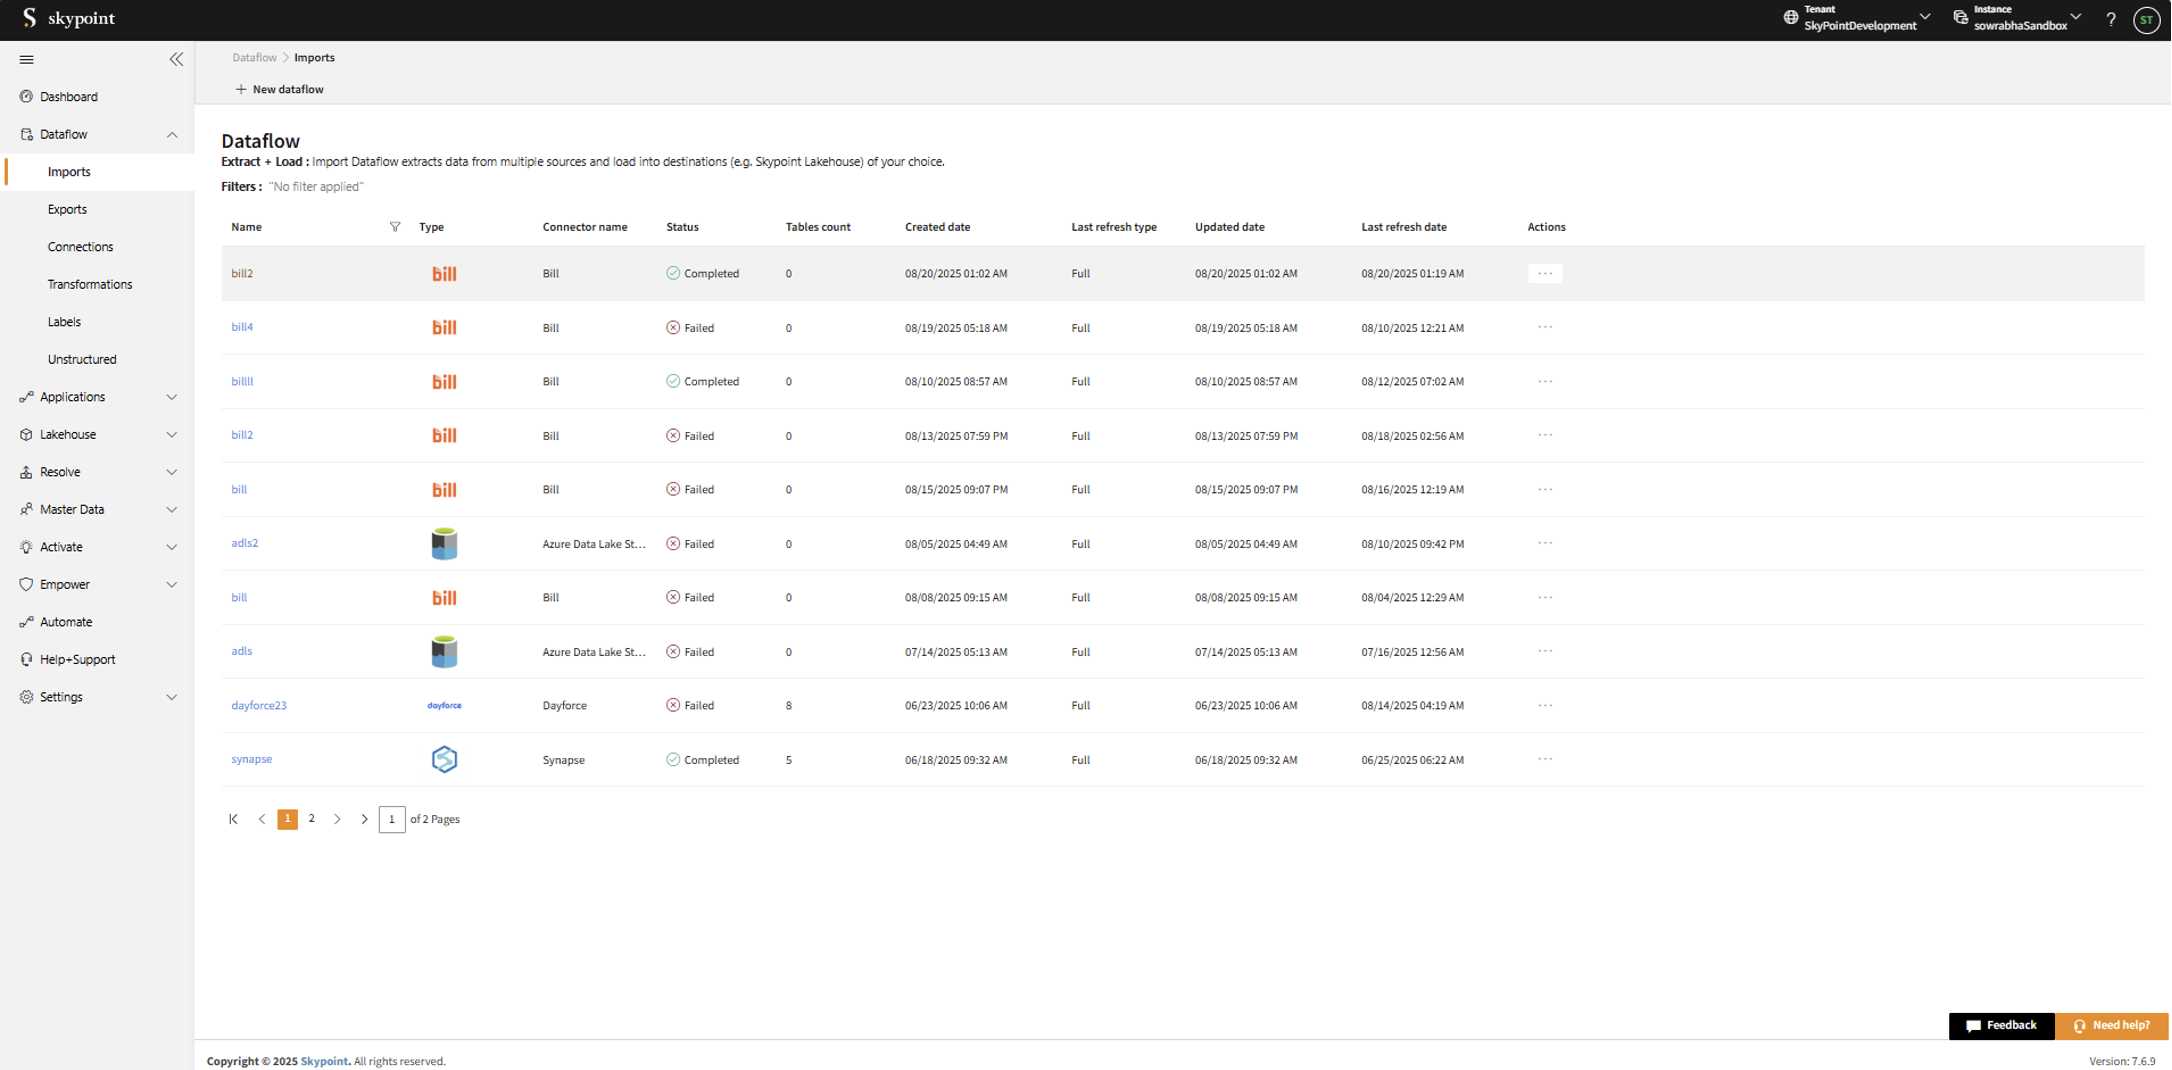Open actions menu for synapse dataflow row

[1545, 760]
